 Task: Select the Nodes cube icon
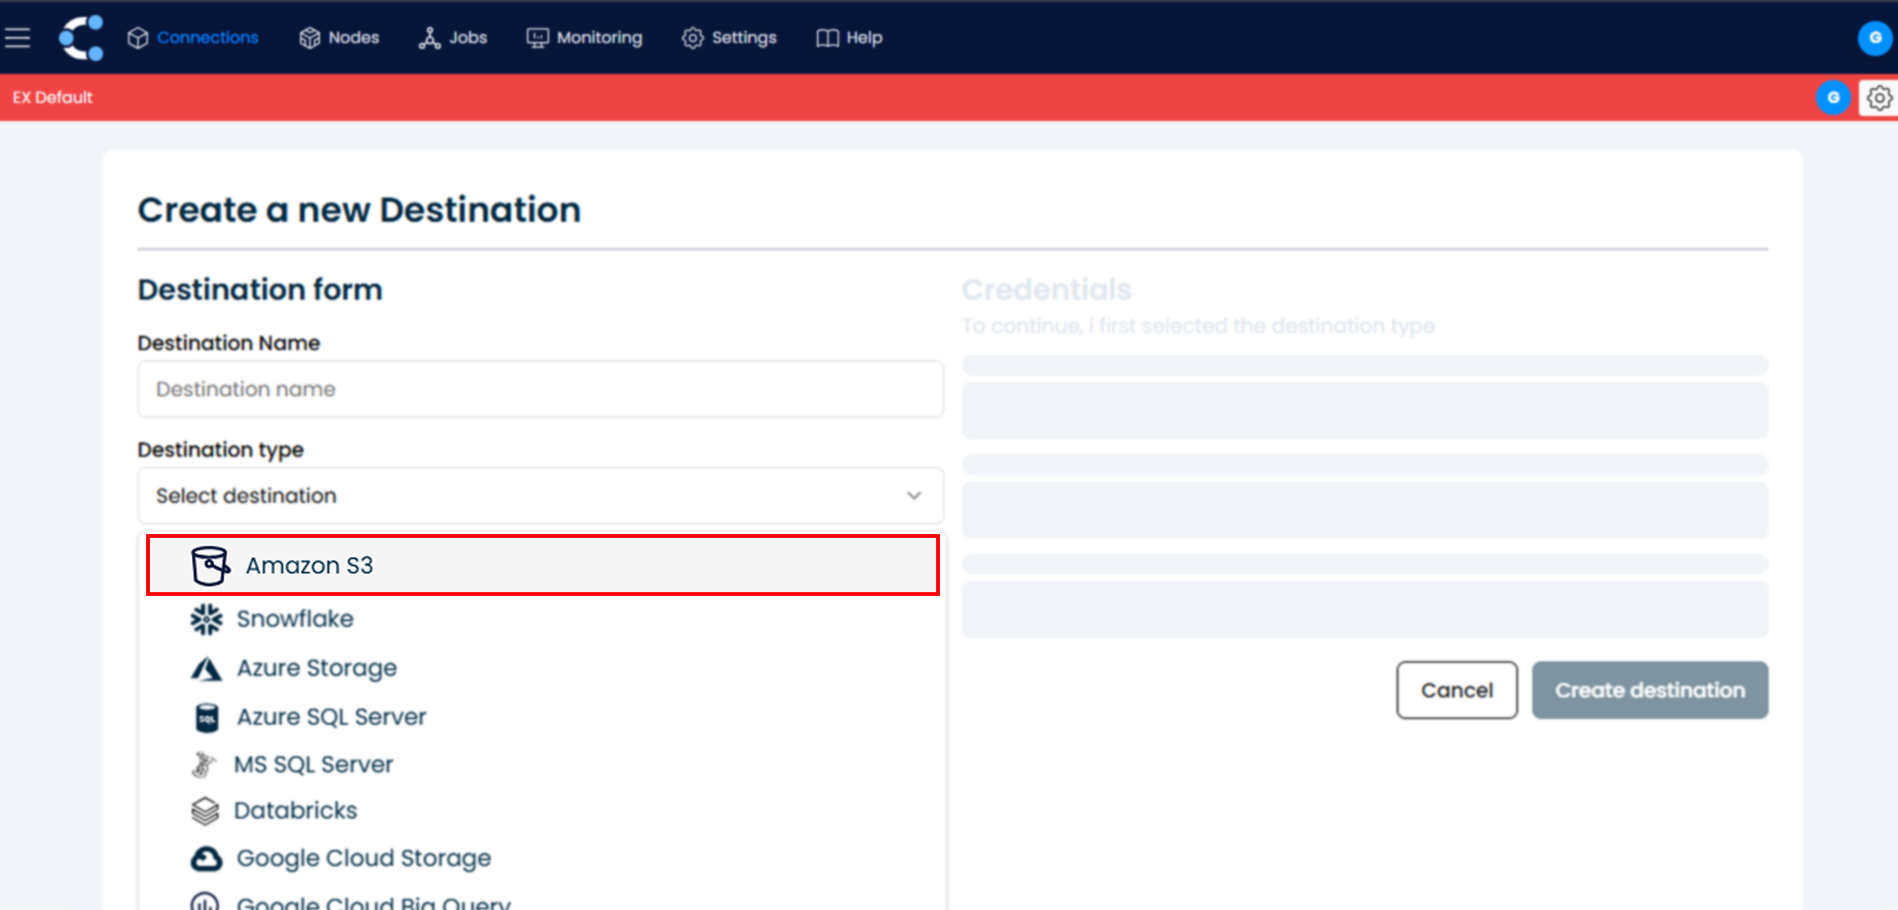[310, 37]
